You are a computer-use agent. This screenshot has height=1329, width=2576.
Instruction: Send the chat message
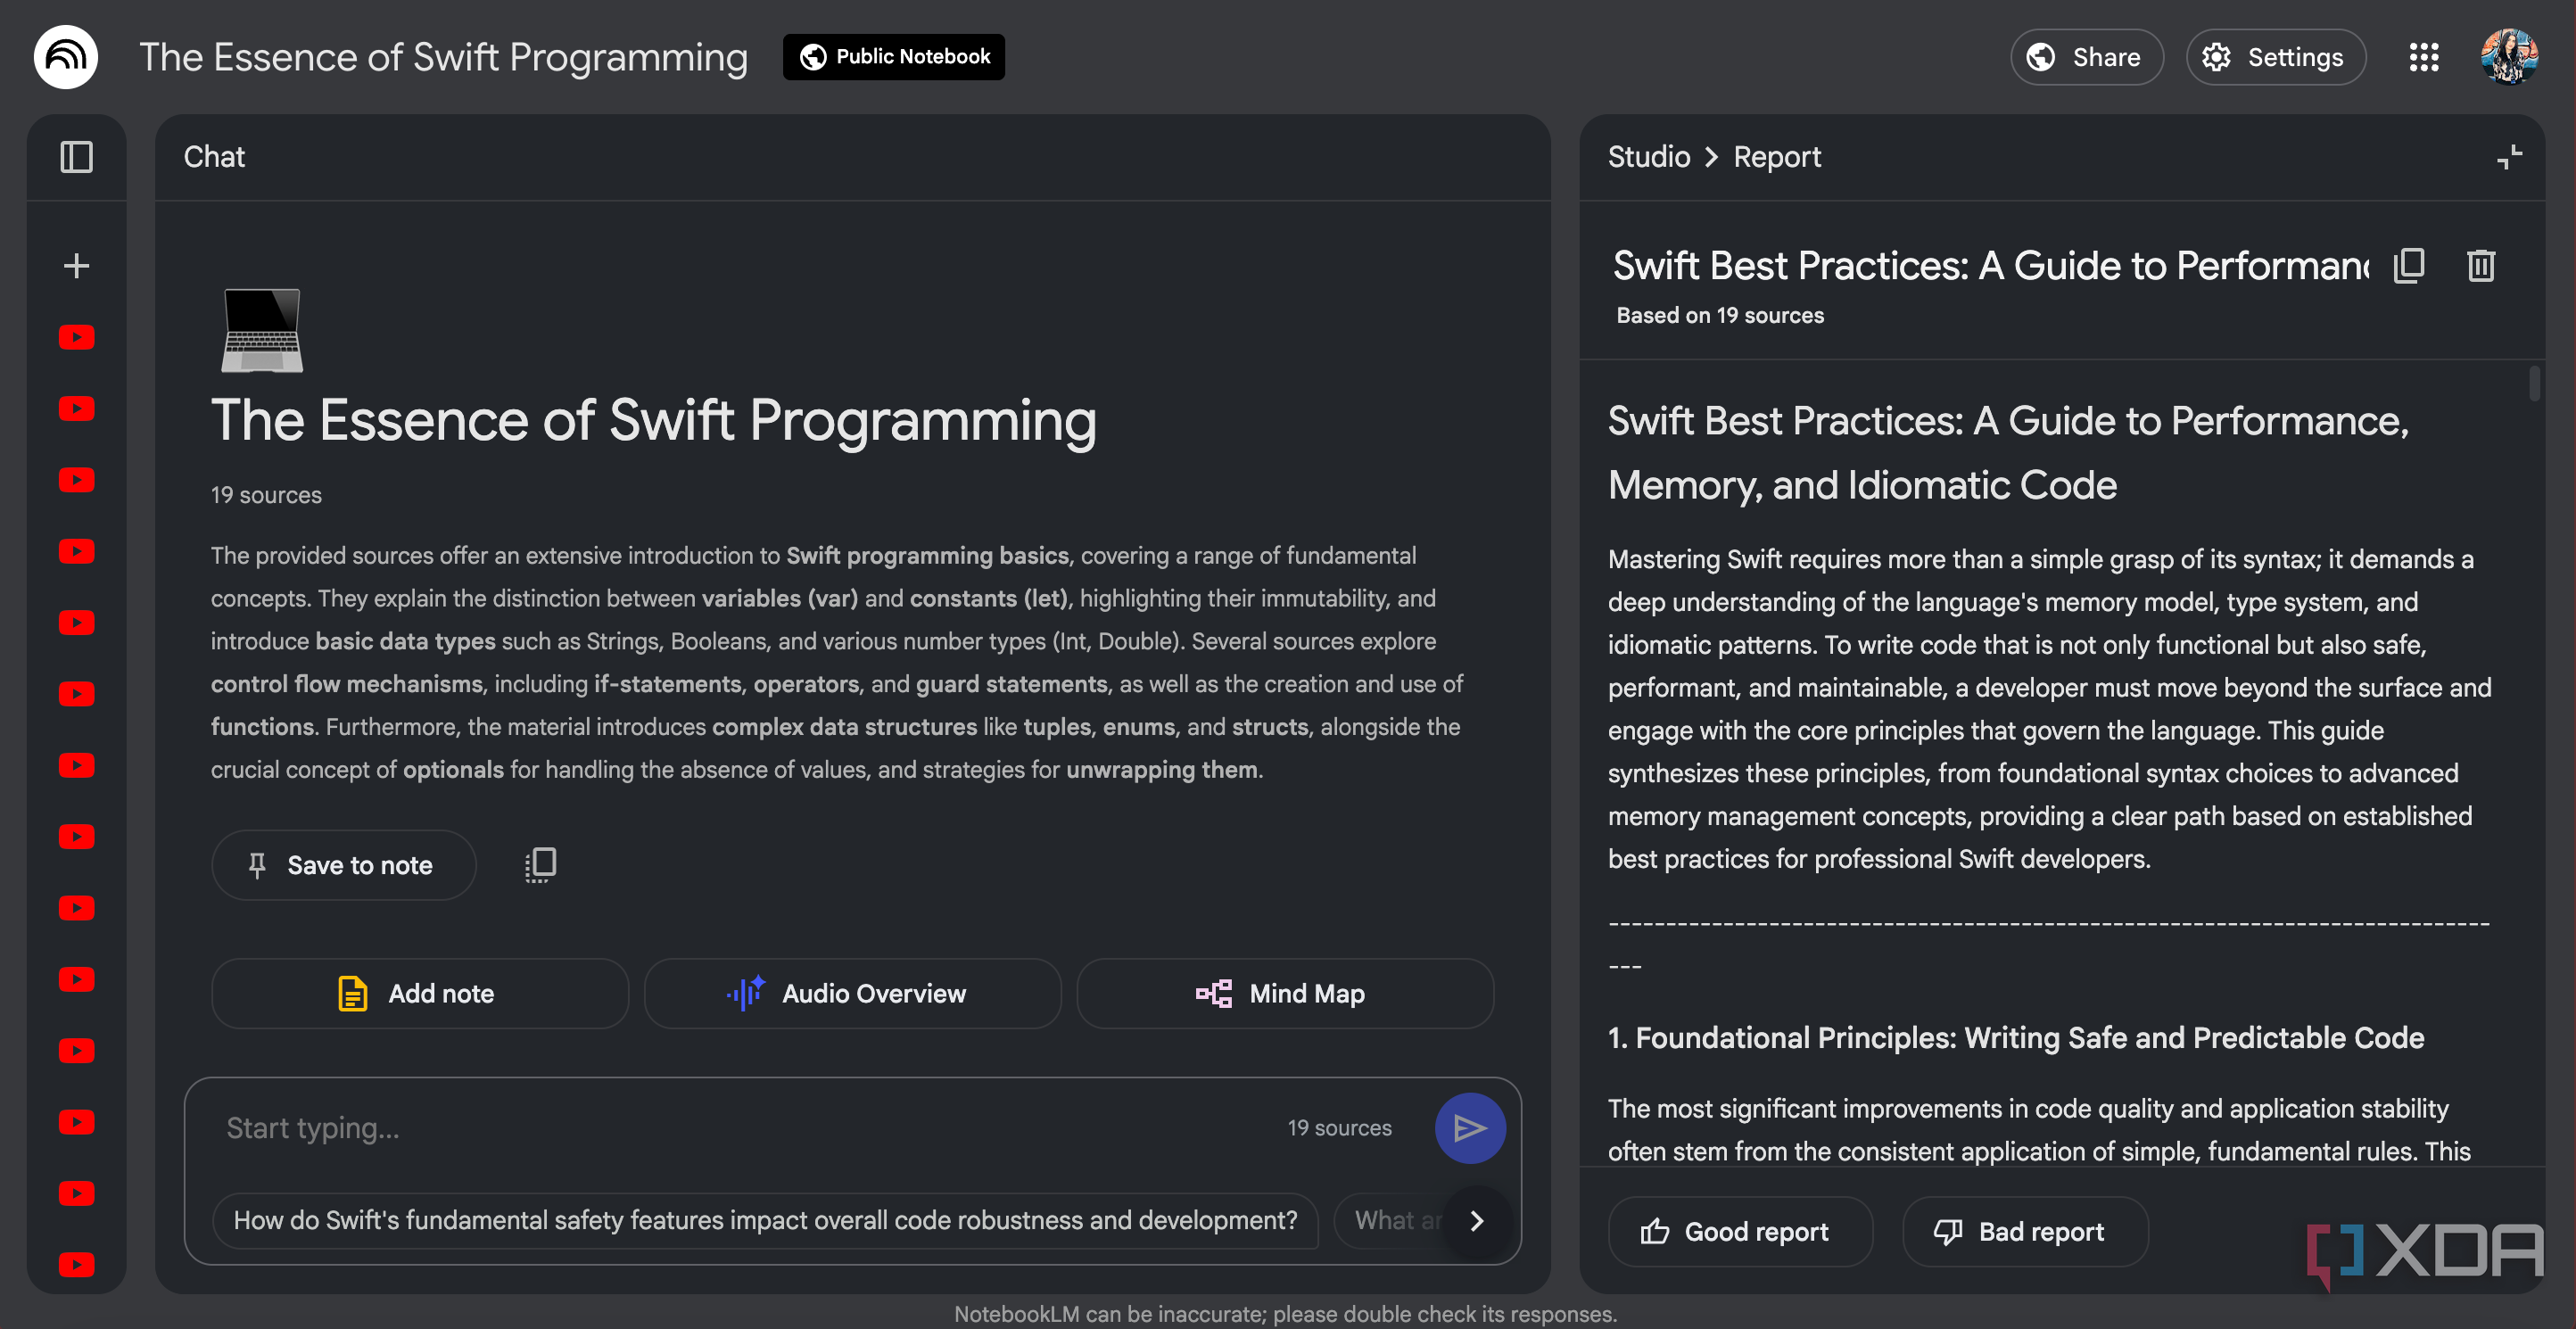[x=1470, y=1128]
